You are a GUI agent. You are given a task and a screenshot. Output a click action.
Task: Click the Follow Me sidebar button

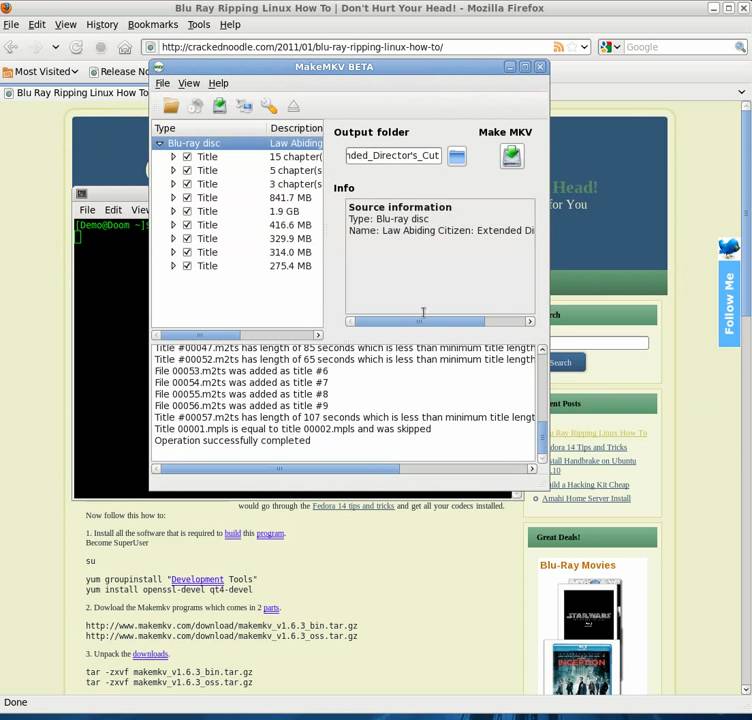(729, 304)
